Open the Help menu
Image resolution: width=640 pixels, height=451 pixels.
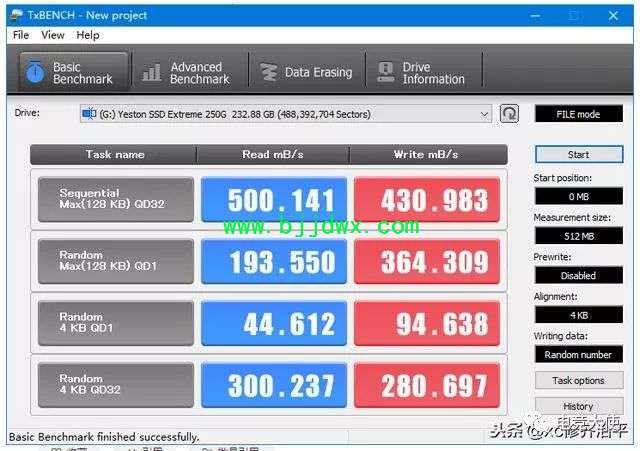[x=88, y=36]
